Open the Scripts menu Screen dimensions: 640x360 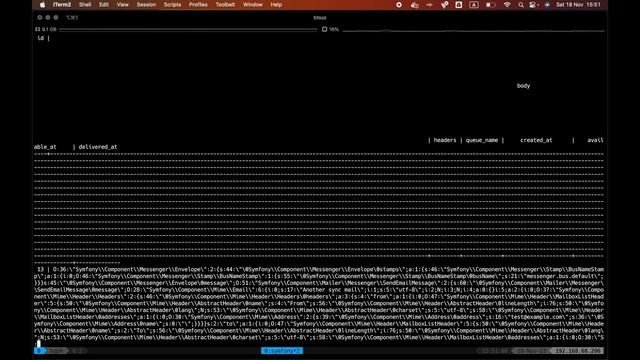[172, 5]
